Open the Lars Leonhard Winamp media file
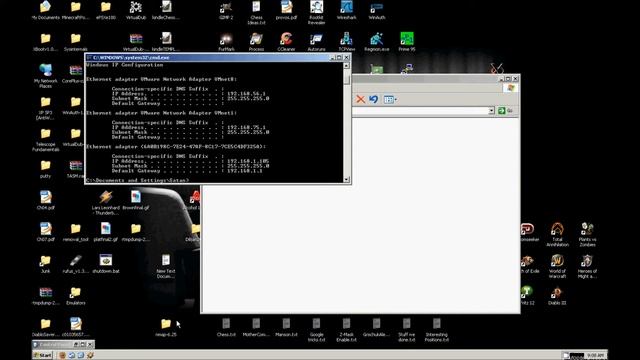This screenshot has width=640, height=360. [105, 203]
